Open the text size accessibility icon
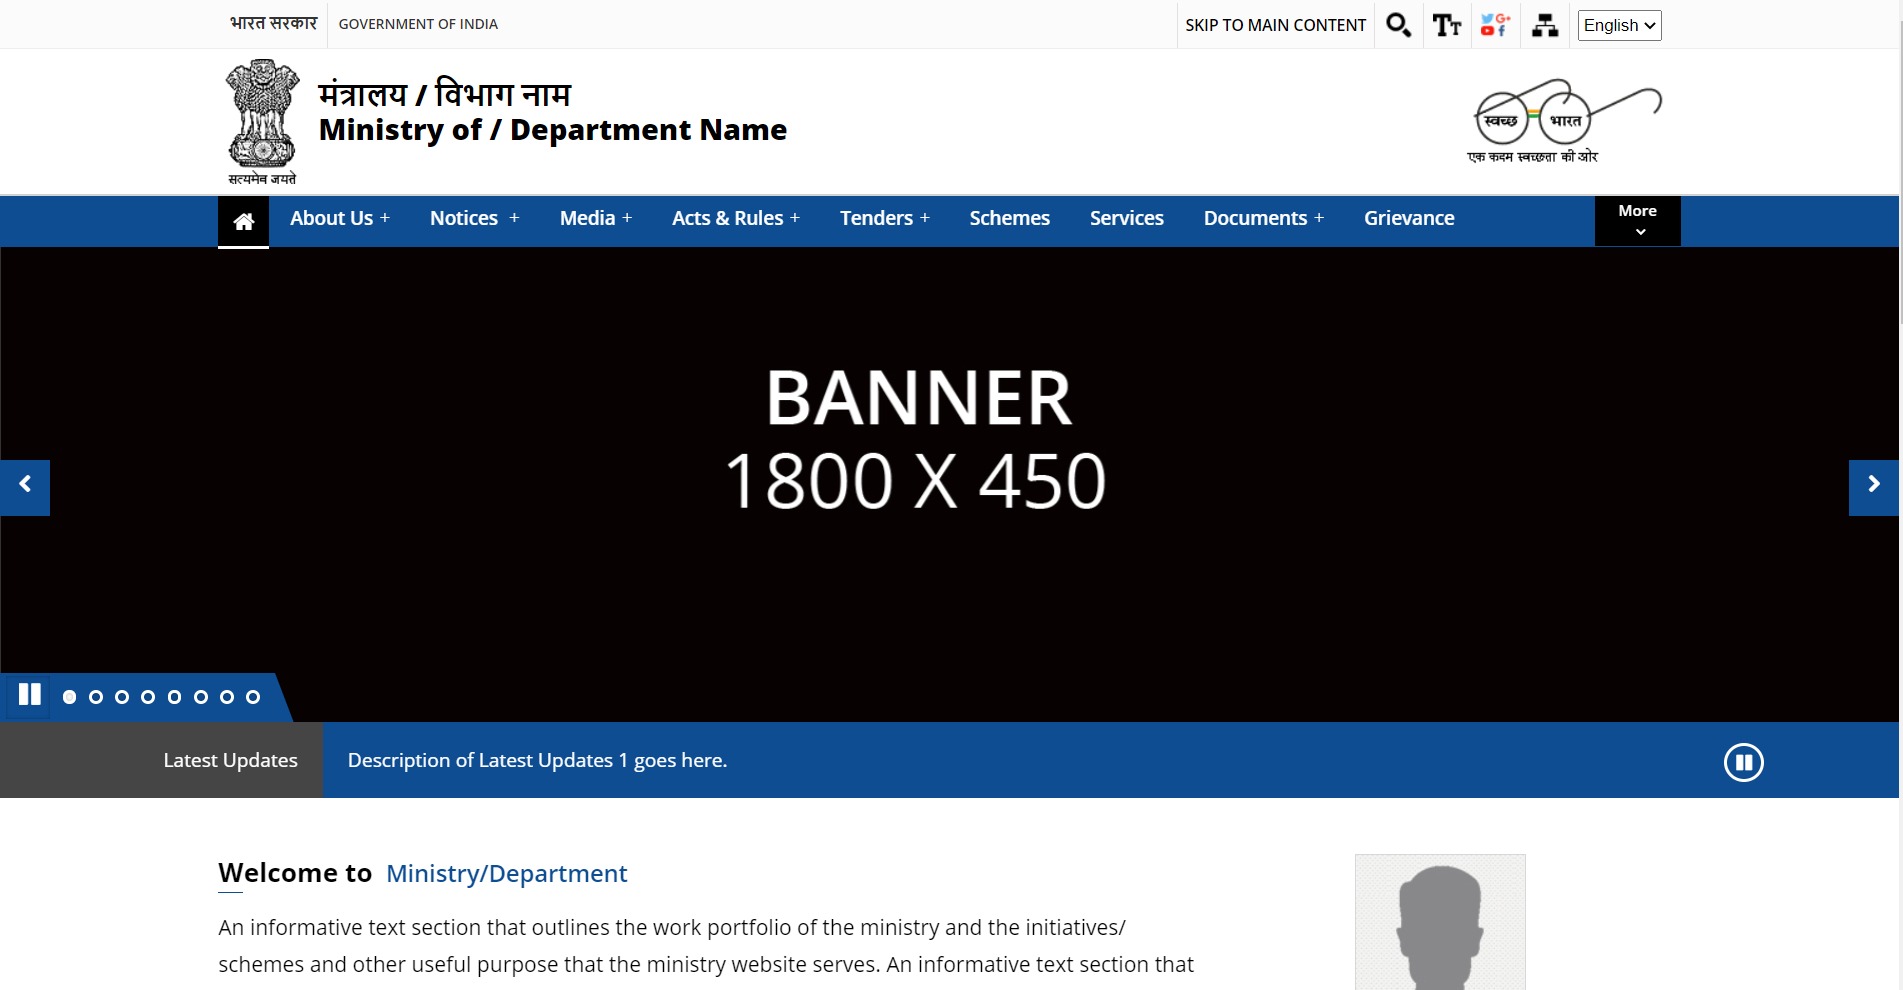The width and height of the screenshot is (1903, 990). pos(1446,25)
